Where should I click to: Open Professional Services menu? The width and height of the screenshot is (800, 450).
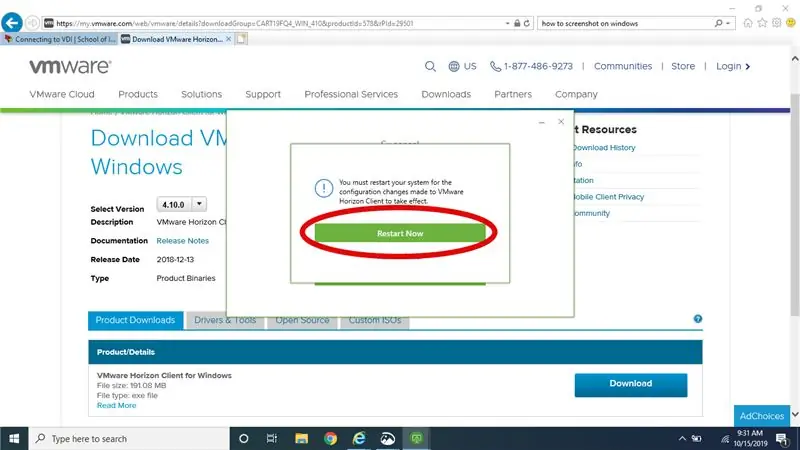click(x=351, y=94)
